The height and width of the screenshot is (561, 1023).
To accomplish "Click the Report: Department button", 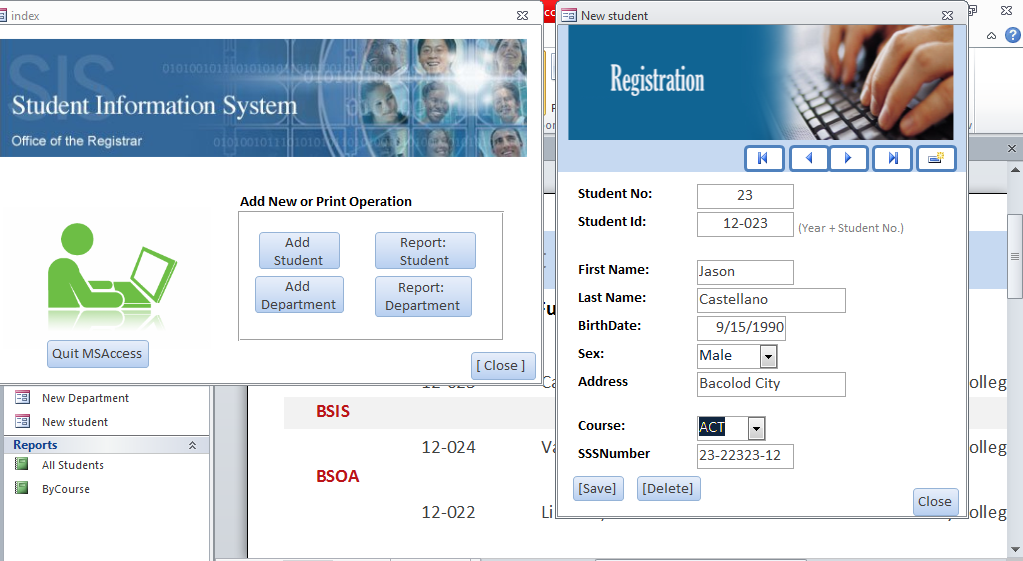I will point(423,297).
